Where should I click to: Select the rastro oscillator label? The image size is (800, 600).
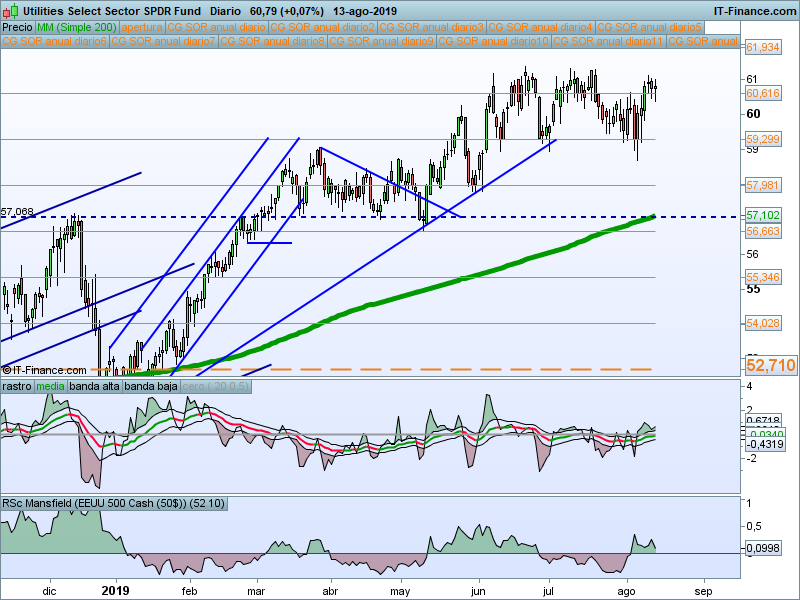17,386
